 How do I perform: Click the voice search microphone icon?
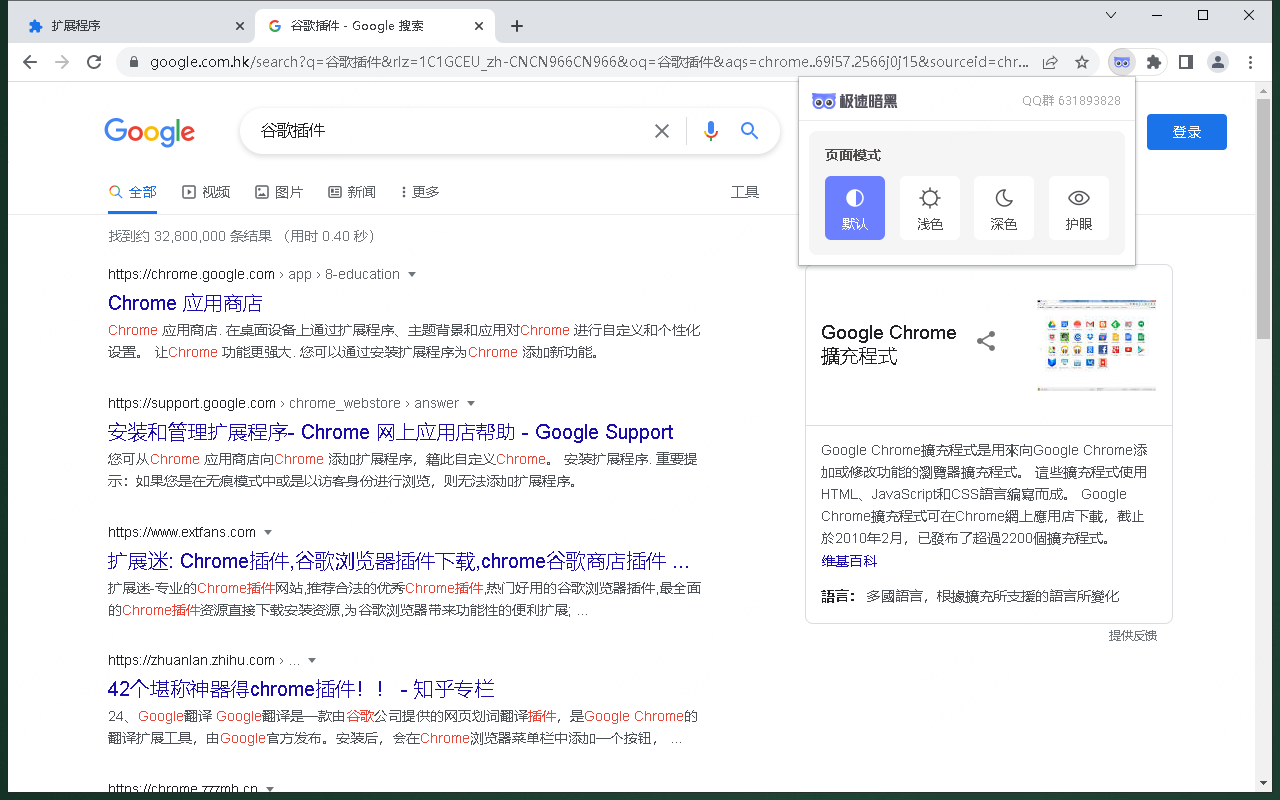tap(710, 130)
